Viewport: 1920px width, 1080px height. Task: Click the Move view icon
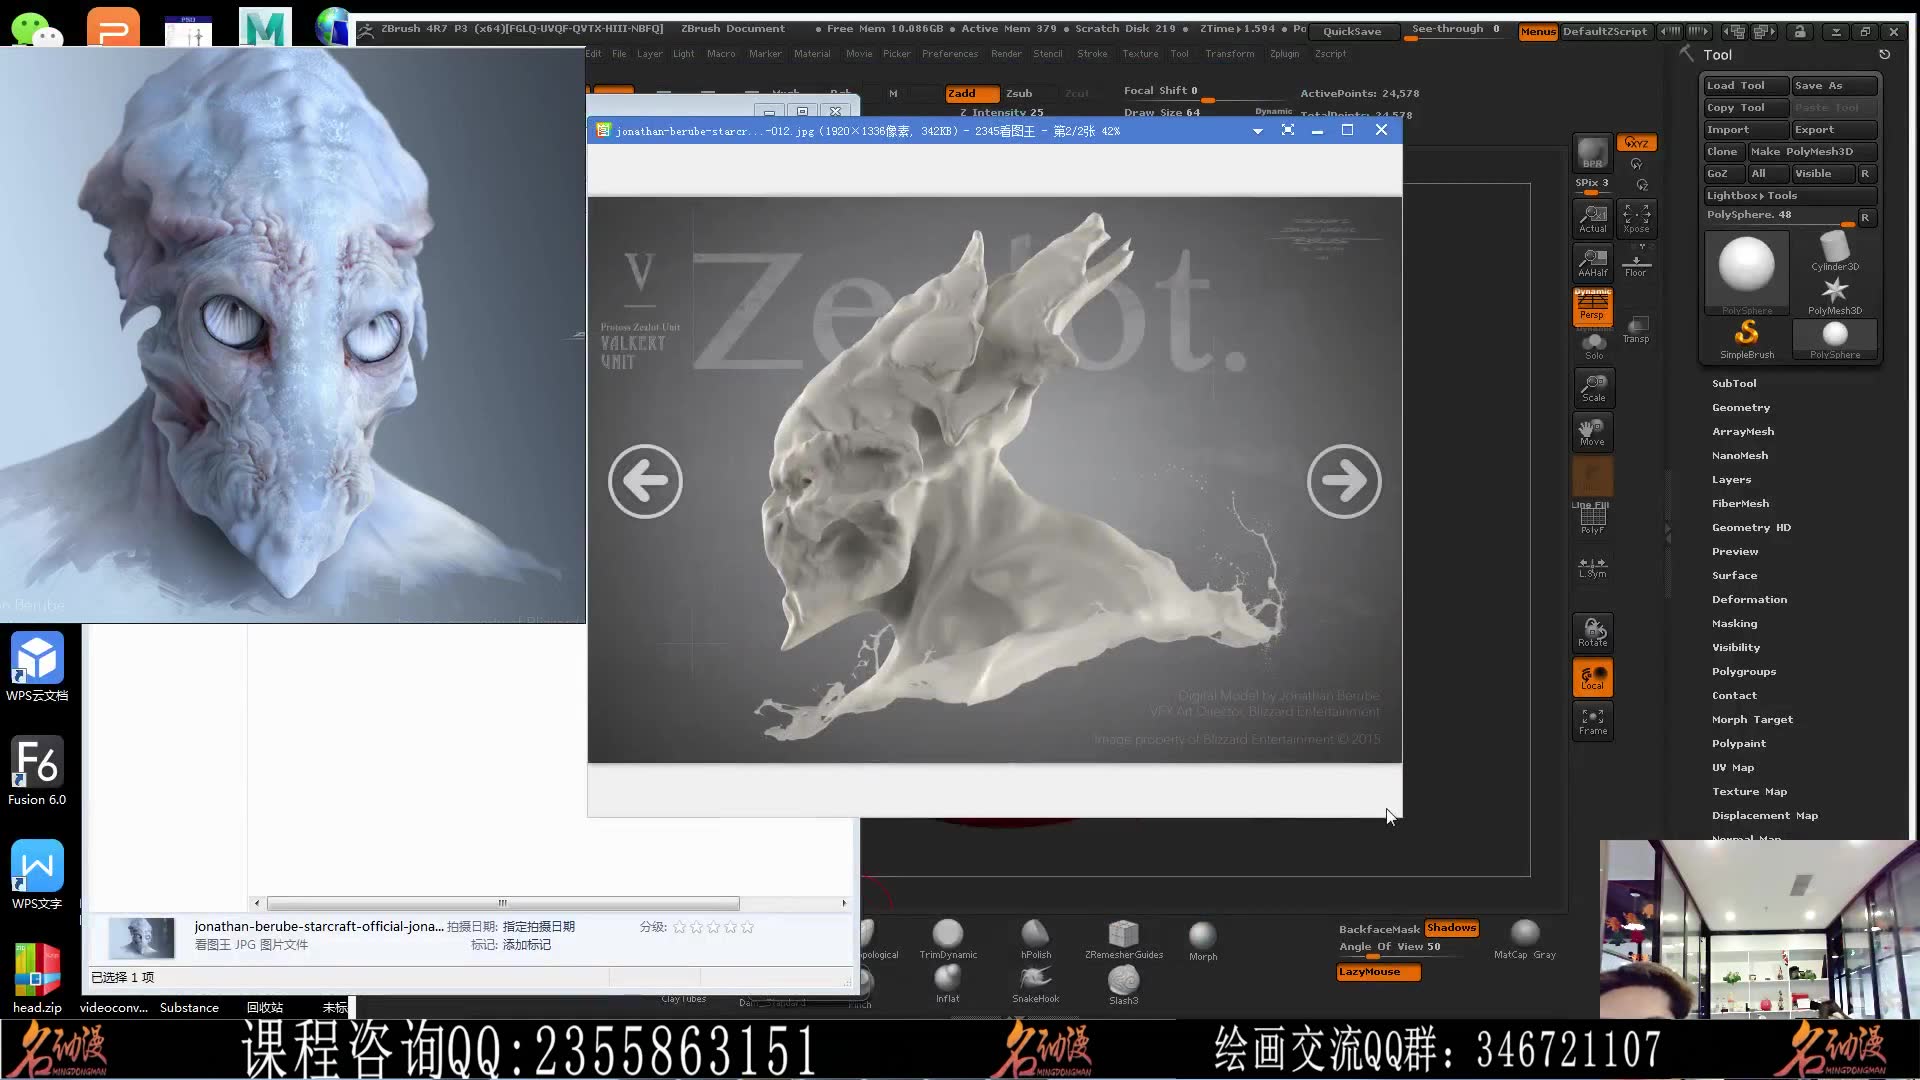(1592, 432)
